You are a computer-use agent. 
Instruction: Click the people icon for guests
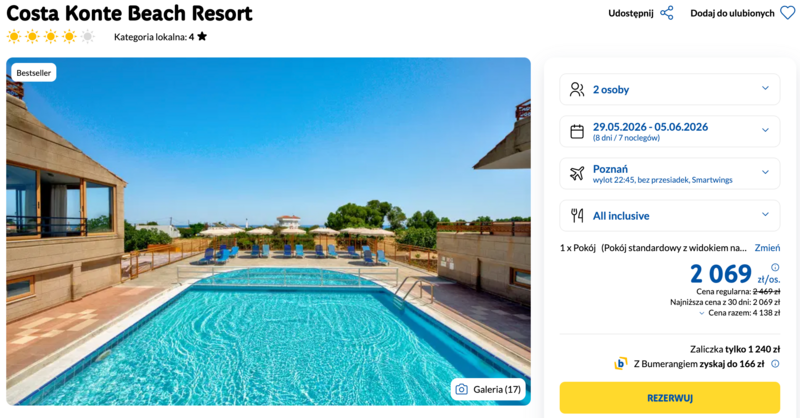(x=577, y=89)
